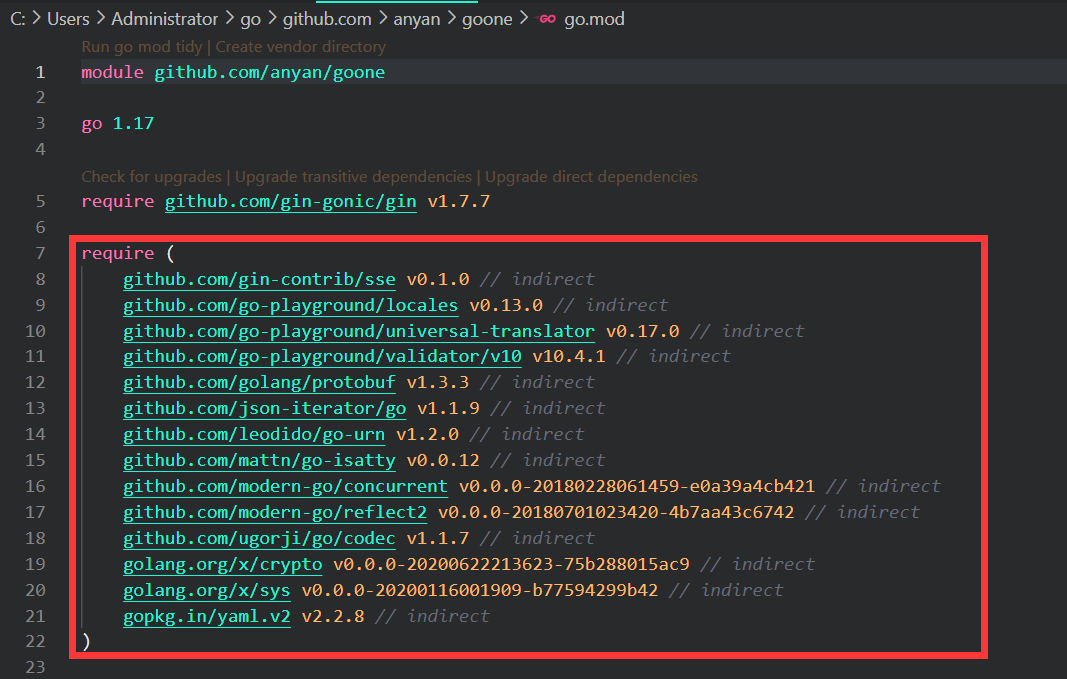Click version v2.2.8 of yaml.v2
The width and height of the screenshot is (1067, 679).
point(333,616)
